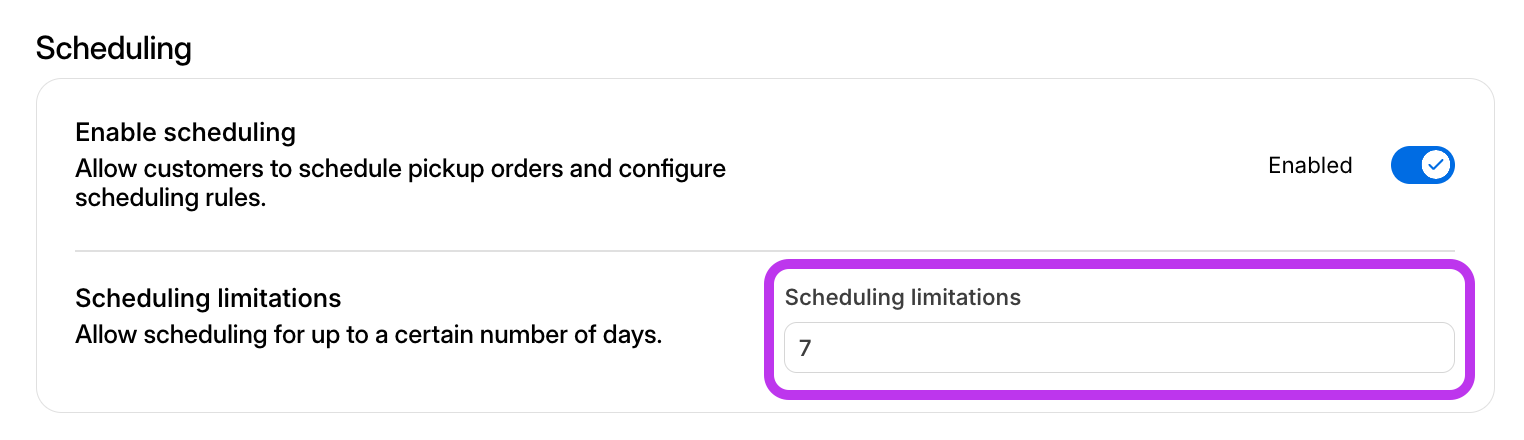1524x440 pixels.
Task: Toggle the Enable scheduling switch off
Action: (1422, 165)
